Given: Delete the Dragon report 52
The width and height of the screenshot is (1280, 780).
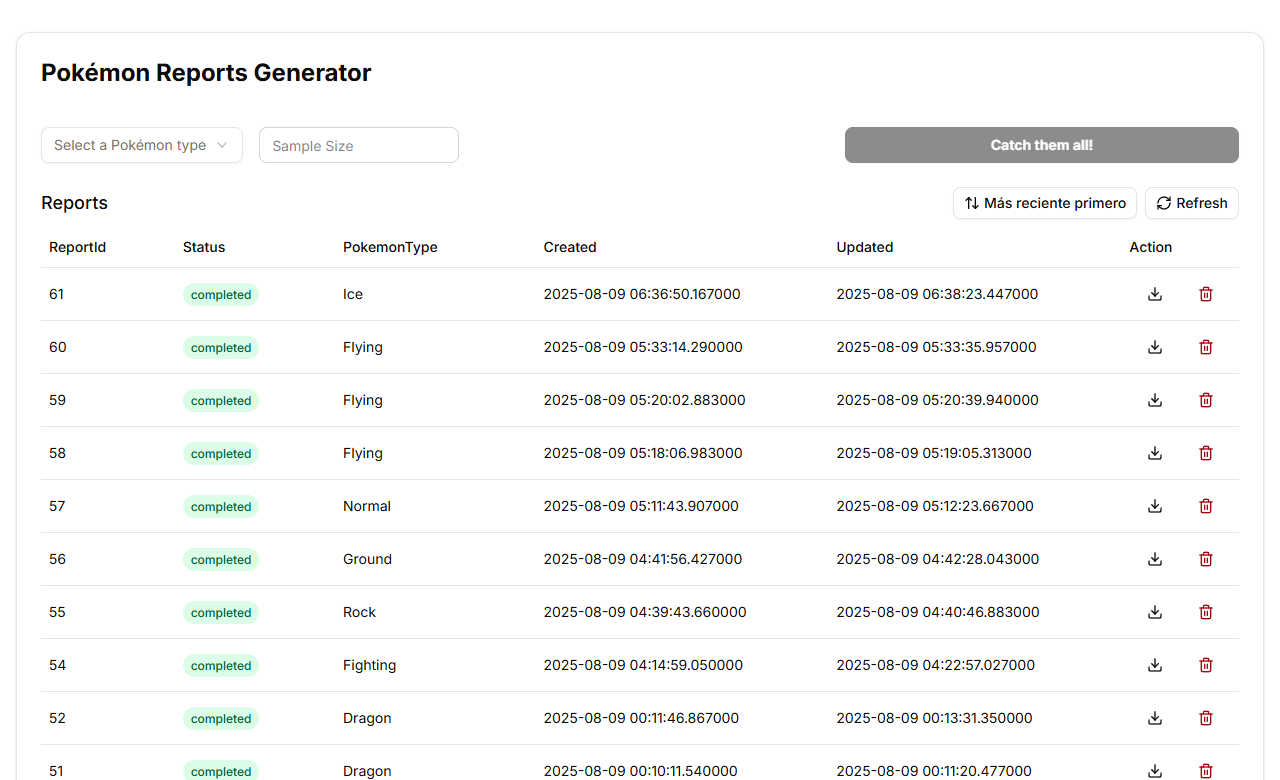Looking at the screenshot, I should (1206, 718).
